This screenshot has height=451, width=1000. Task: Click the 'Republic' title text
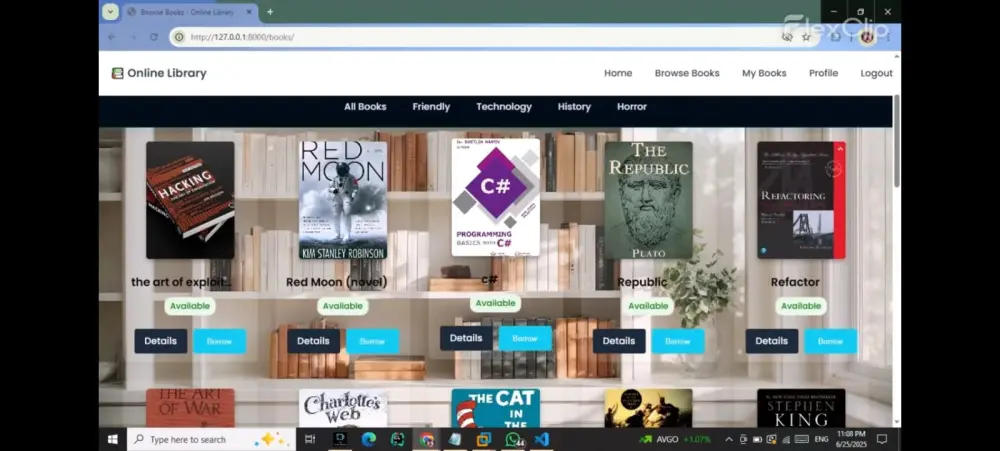point(642,282)
